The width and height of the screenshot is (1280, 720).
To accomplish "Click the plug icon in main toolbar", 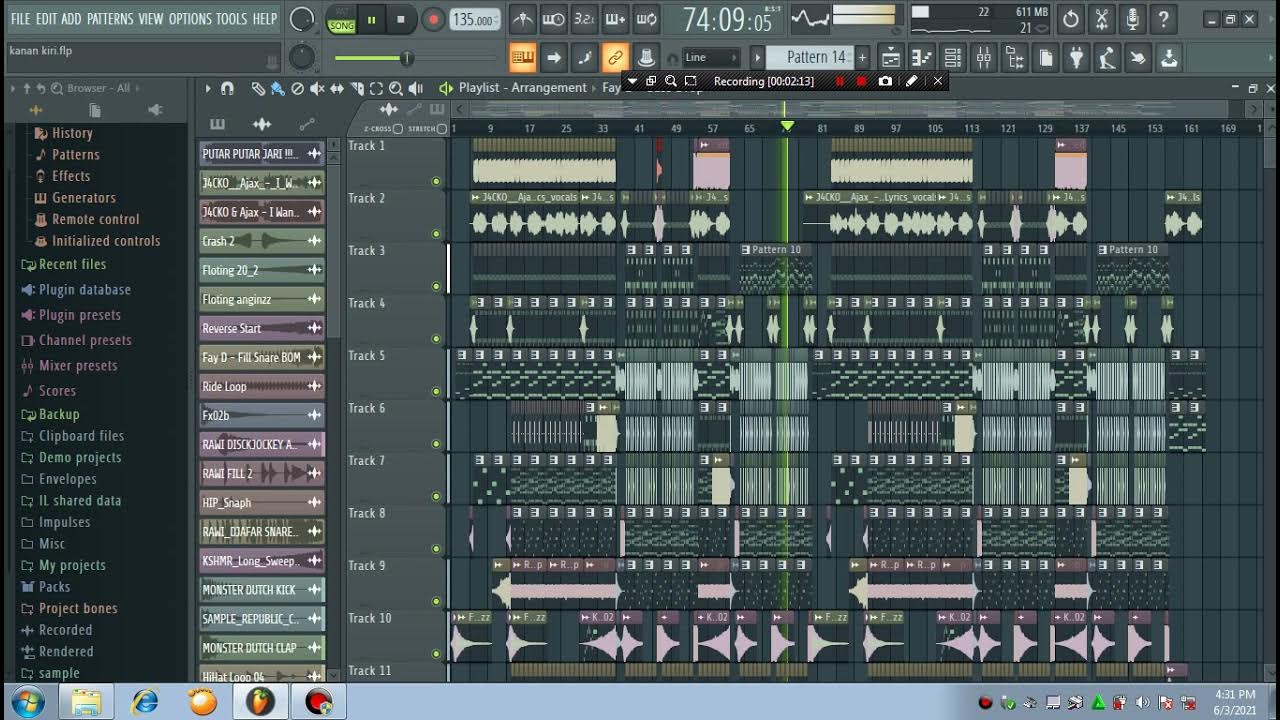I will pos(1076,58).
